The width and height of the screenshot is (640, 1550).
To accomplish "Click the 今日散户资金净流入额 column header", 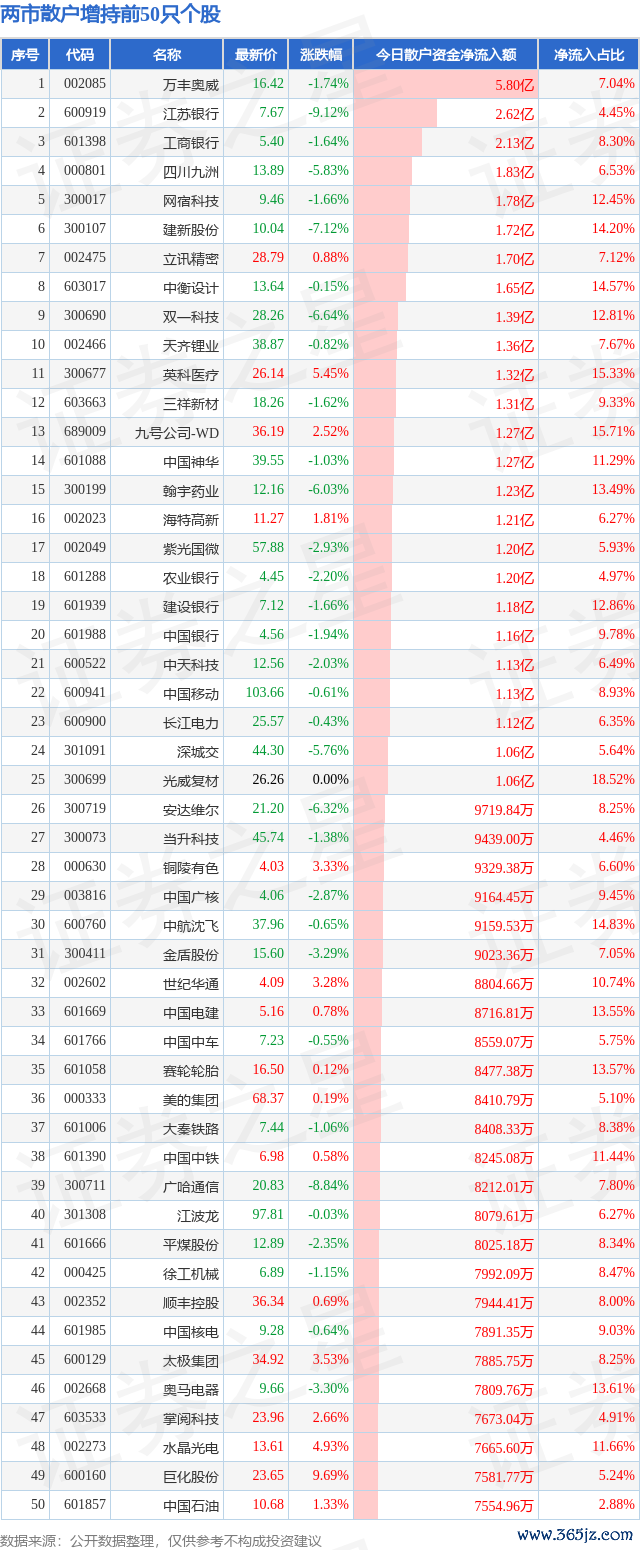I will pyautogui.click(x=445, y=55).
